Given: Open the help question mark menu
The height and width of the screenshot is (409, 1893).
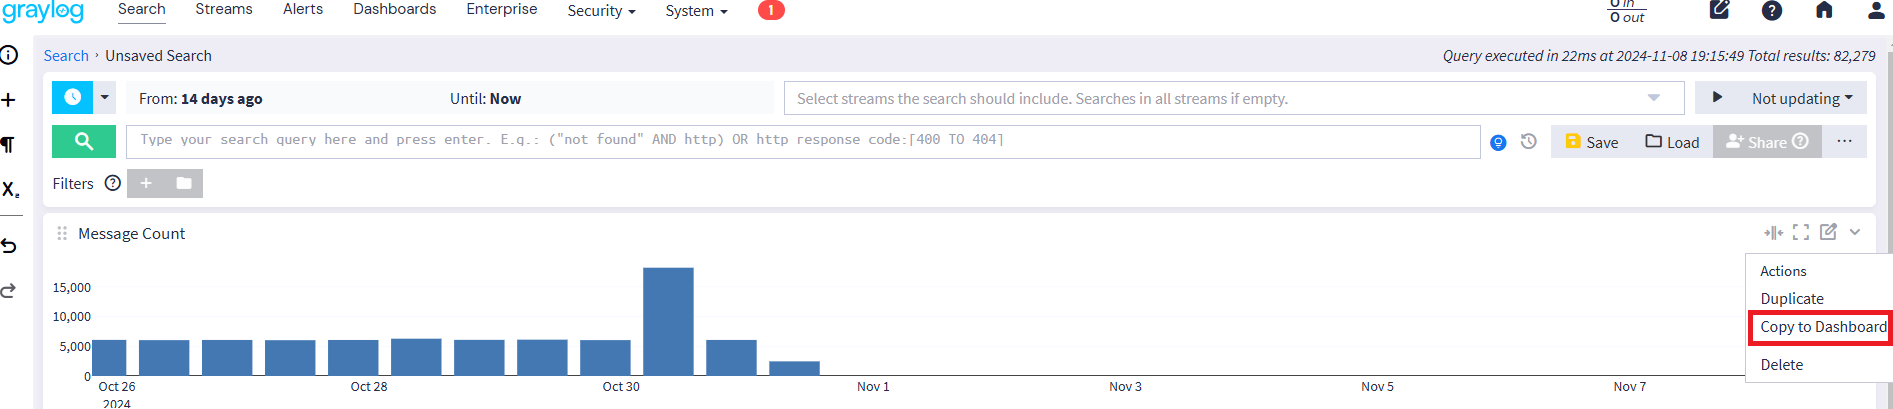Looking at the screenshot, I should click(1772, 11).
